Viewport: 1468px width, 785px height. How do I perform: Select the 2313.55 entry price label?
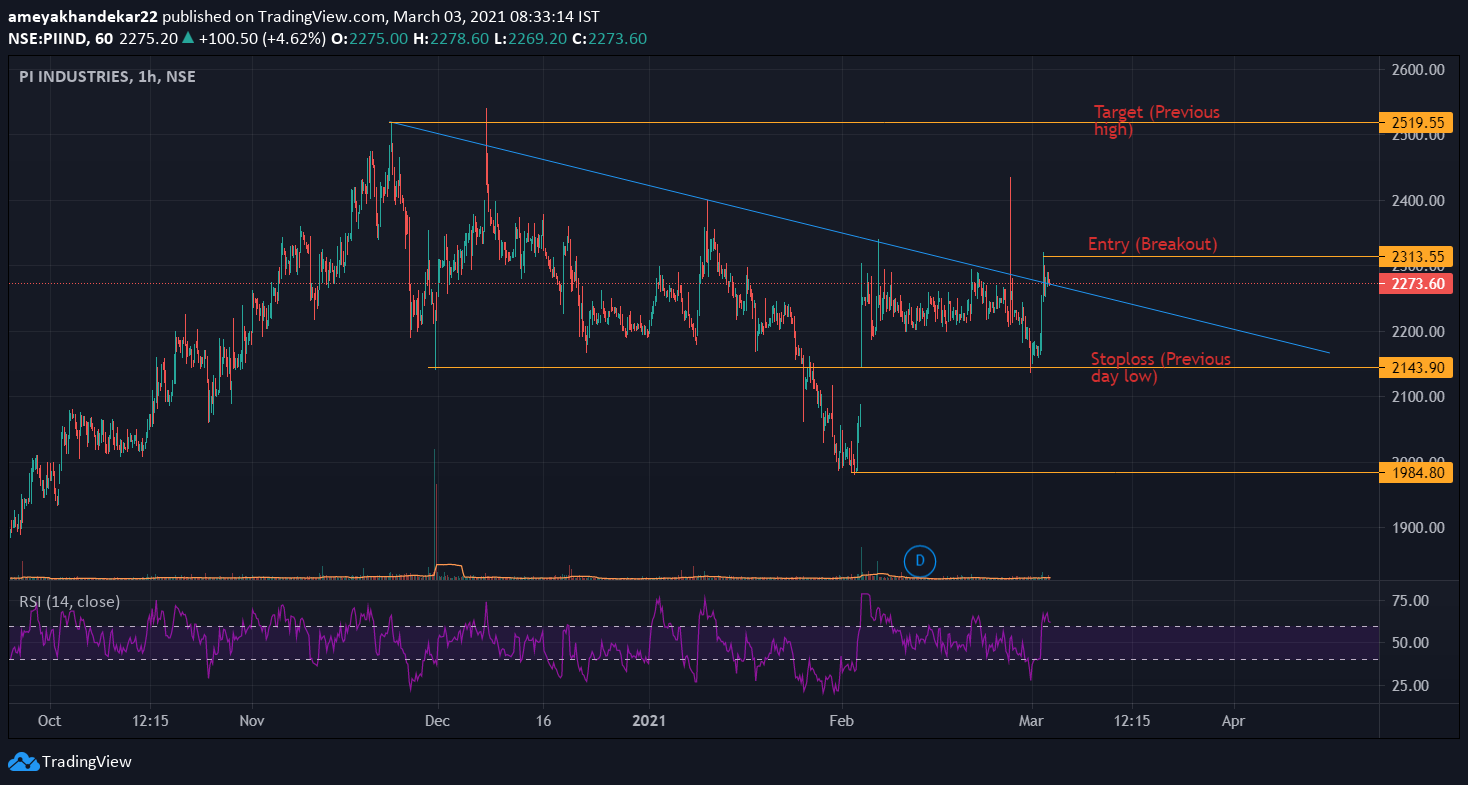pos(1416,257)
